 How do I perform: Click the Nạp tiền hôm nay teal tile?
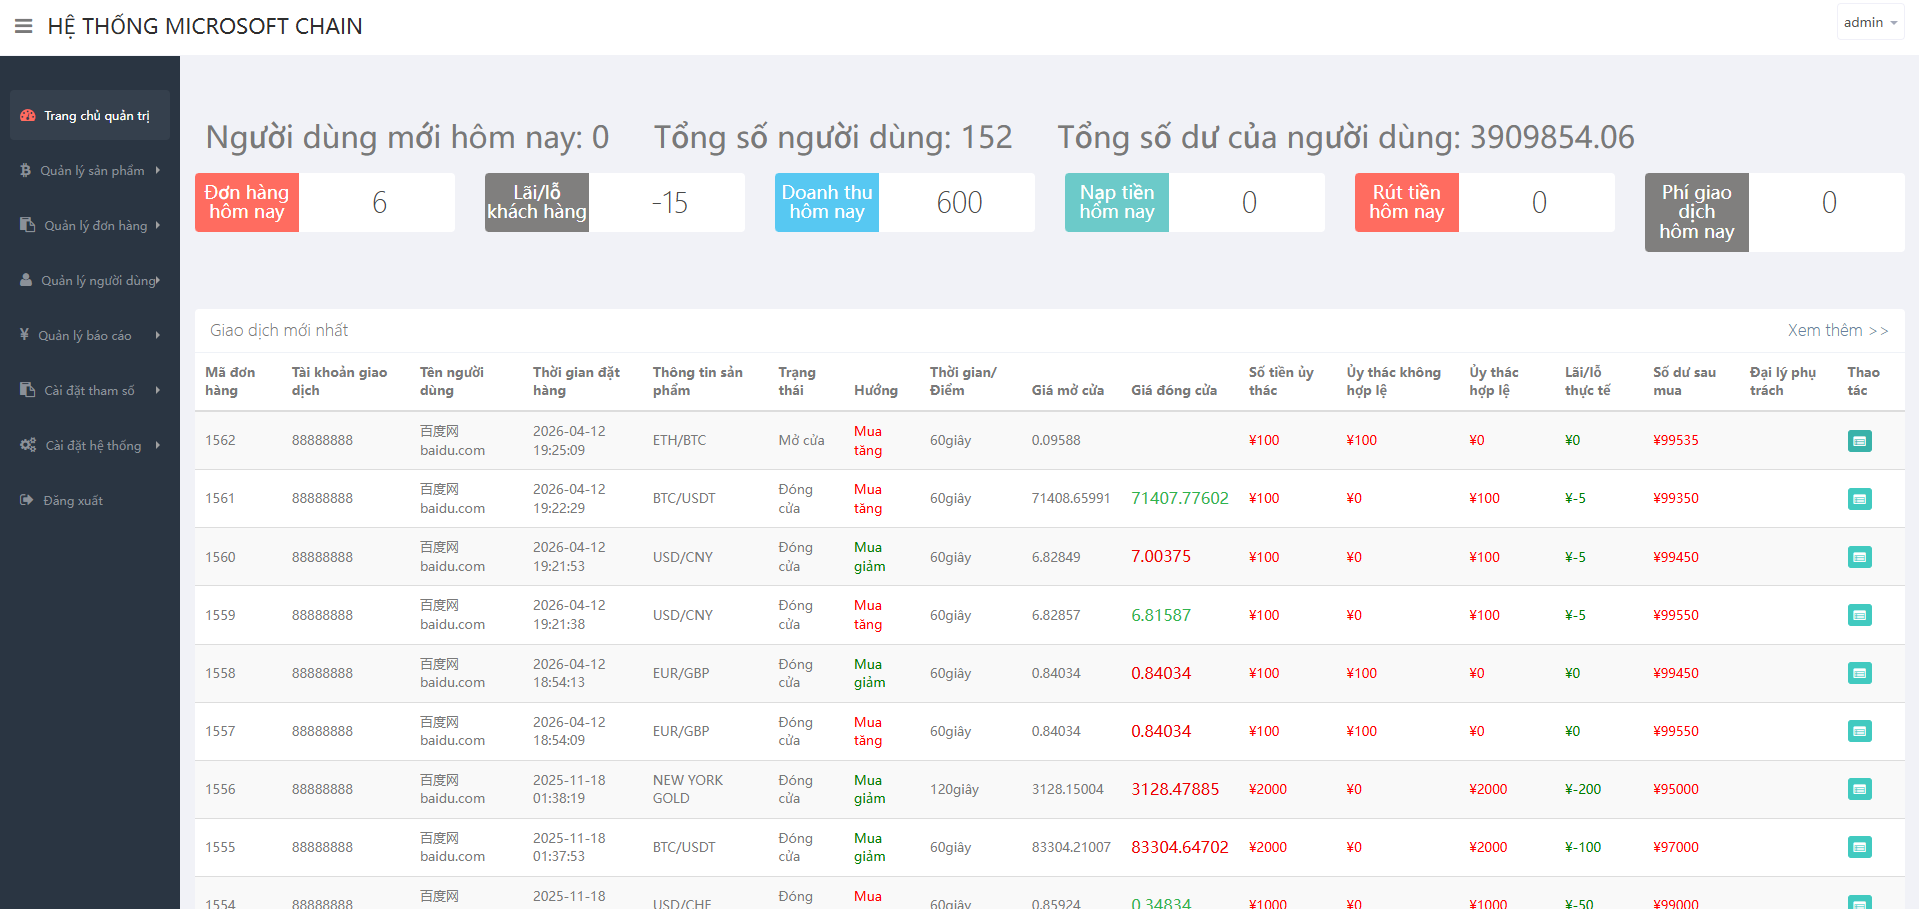click(1117, 202)
